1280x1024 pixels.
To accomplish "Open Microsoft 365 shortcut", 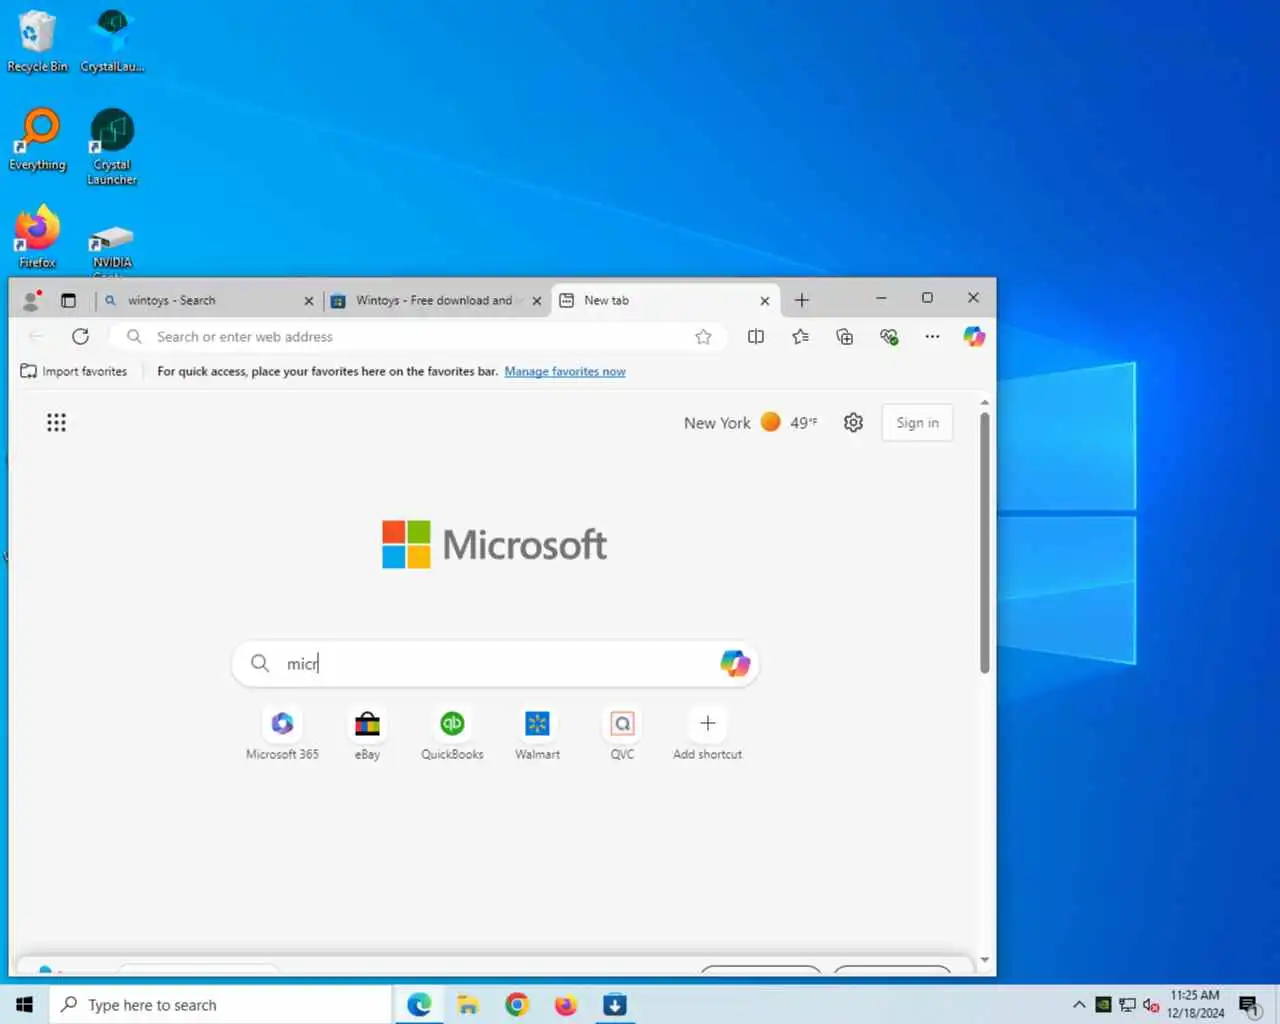I will [x=282, y=734].
